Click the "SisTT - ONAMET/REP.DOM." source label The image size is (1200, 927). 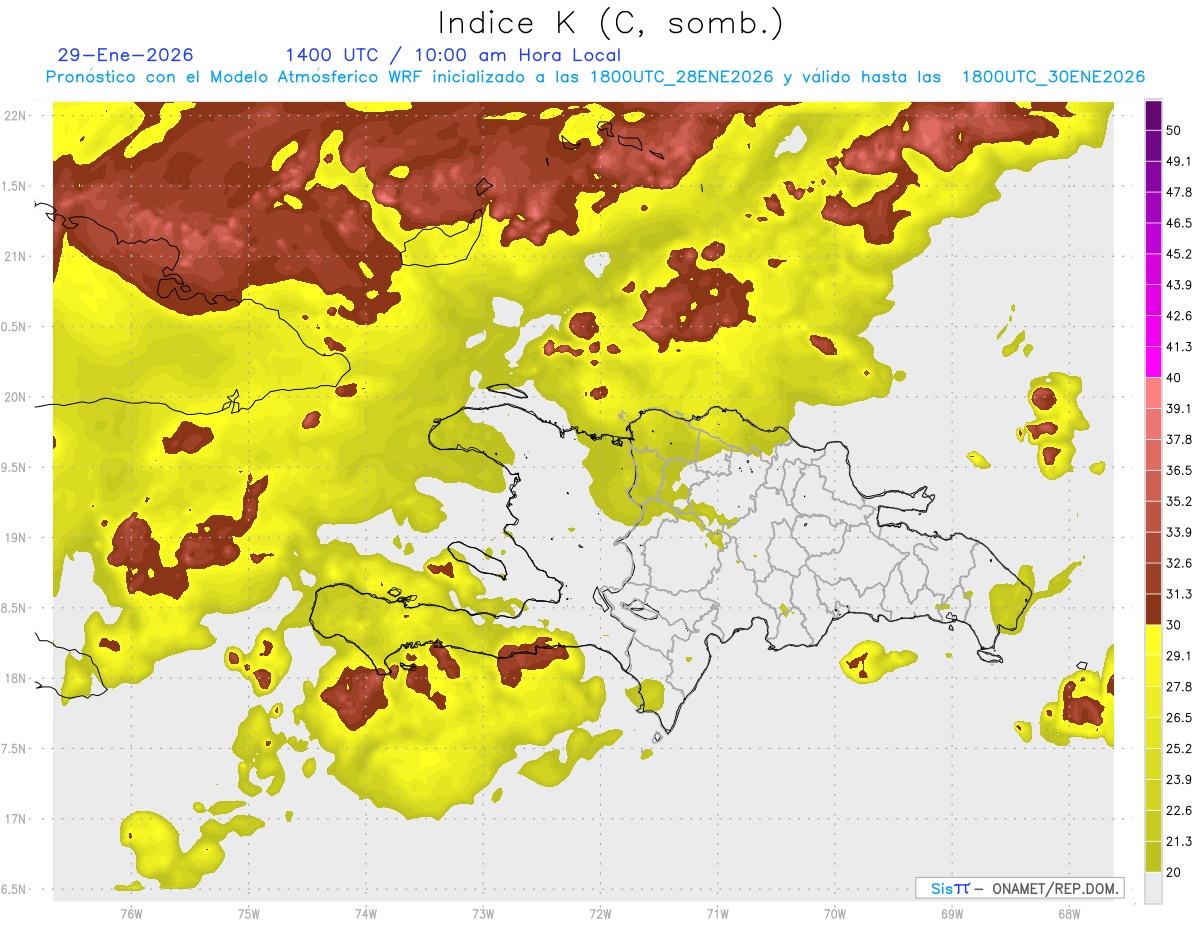point(1021,888)
